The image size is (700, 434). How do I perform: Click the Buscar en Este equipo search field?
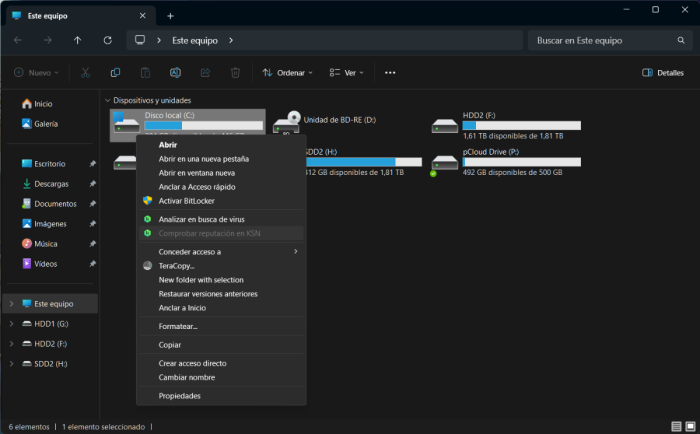tap(600, 41)
